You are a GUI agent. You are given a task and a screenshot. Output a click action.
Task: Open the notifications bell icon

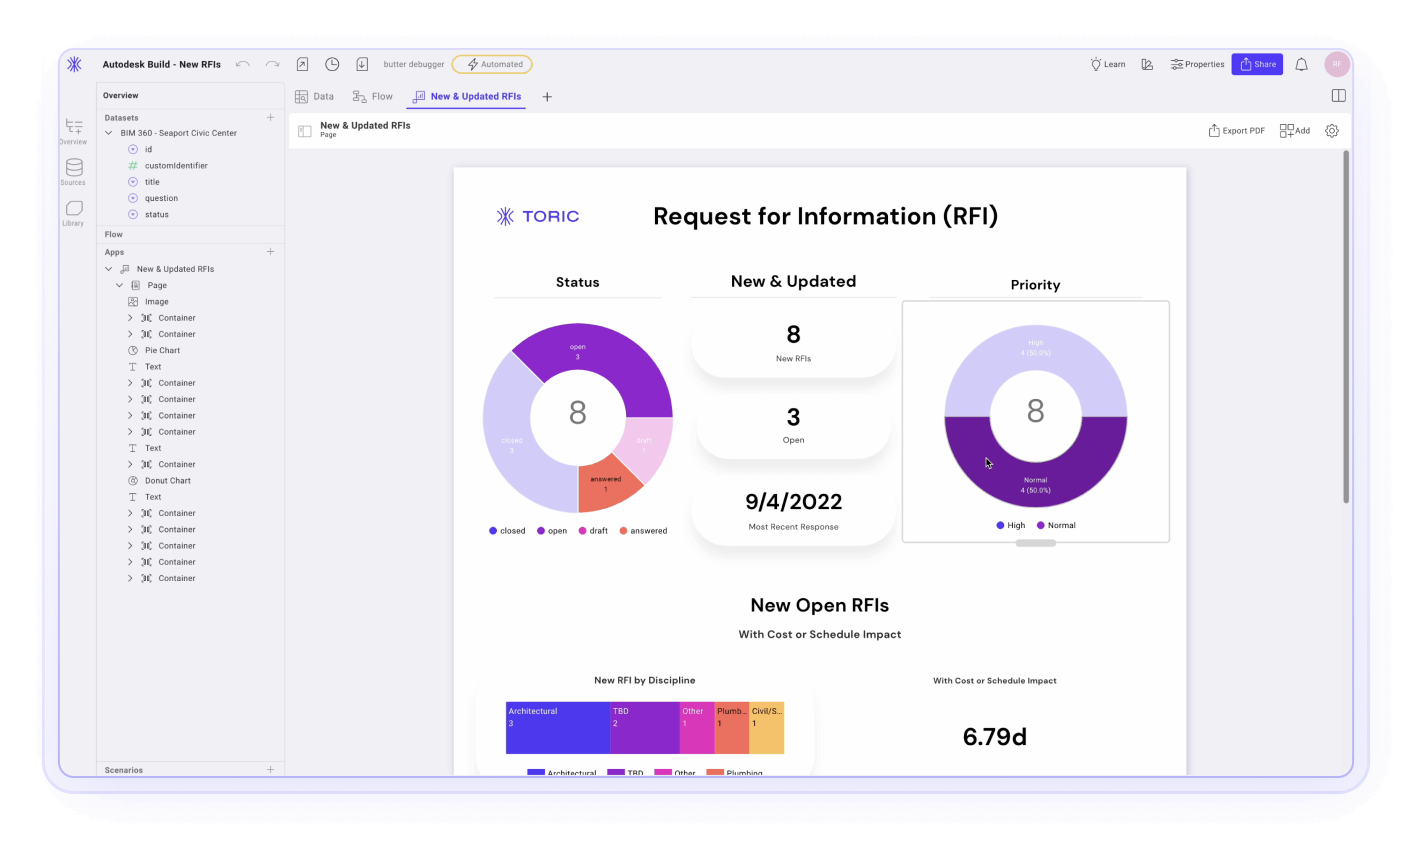tap(1300, 63)
